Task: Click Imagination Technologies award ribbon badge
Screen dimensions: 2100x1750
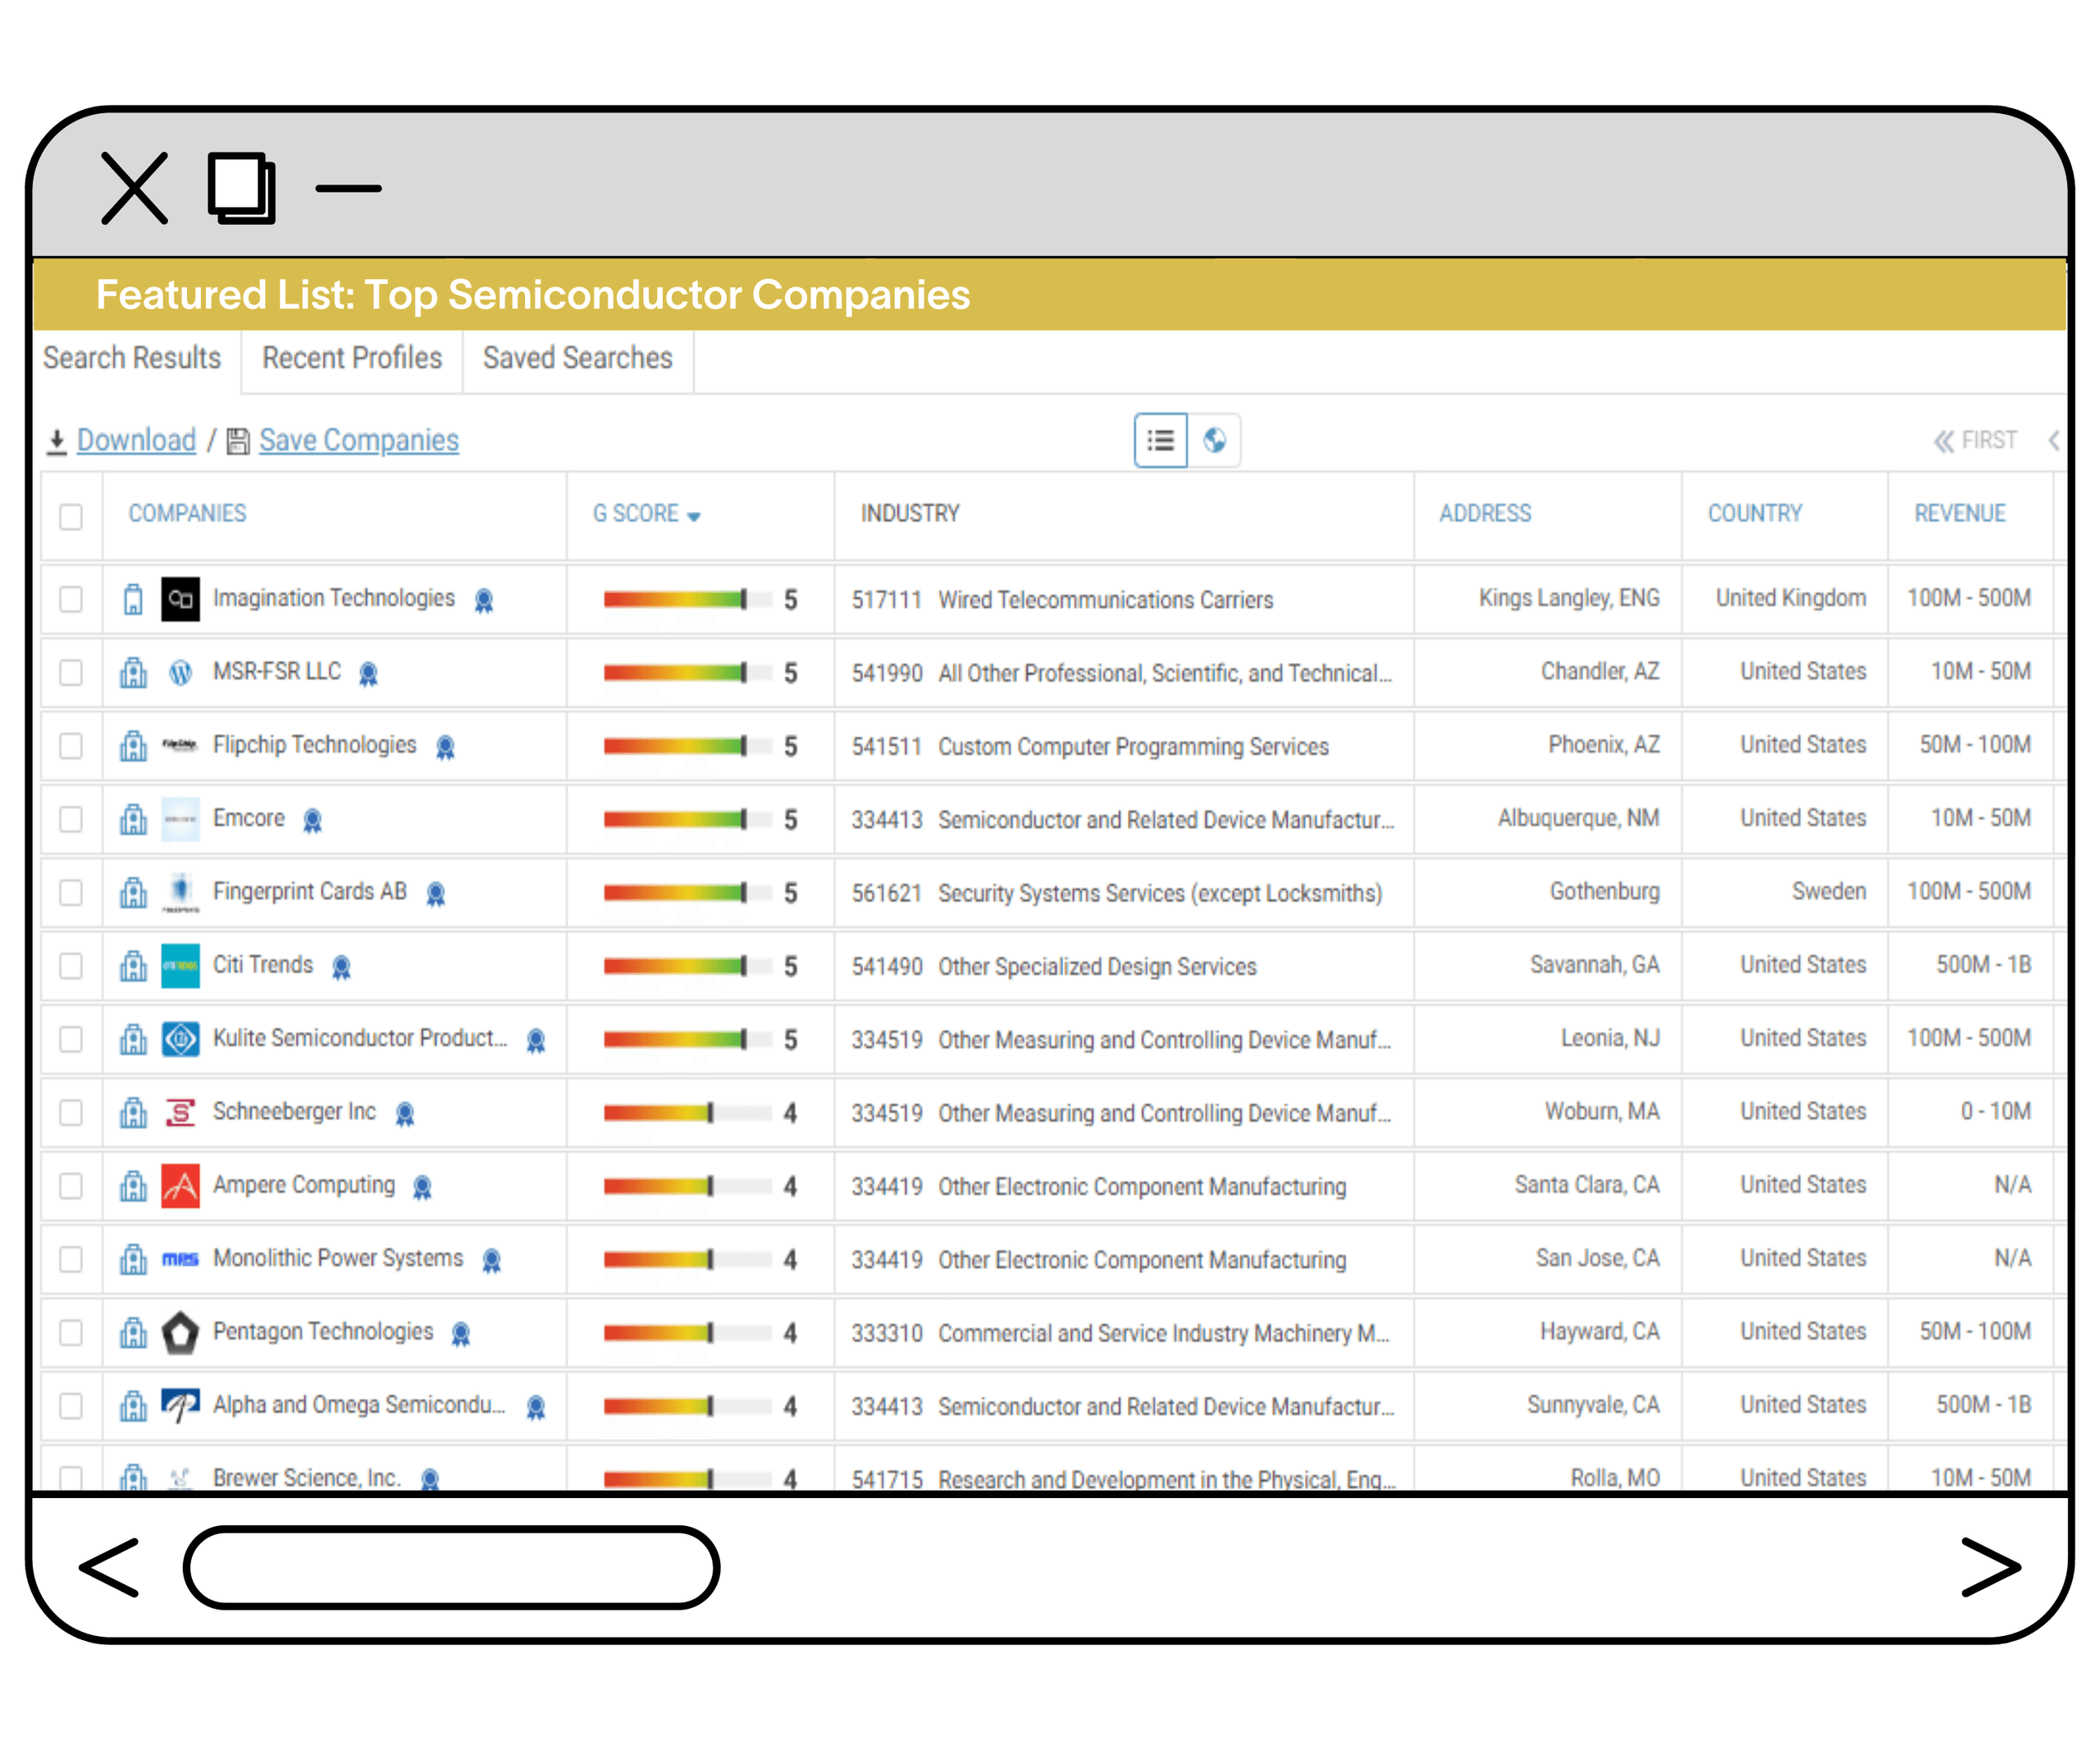Action: 484,600
